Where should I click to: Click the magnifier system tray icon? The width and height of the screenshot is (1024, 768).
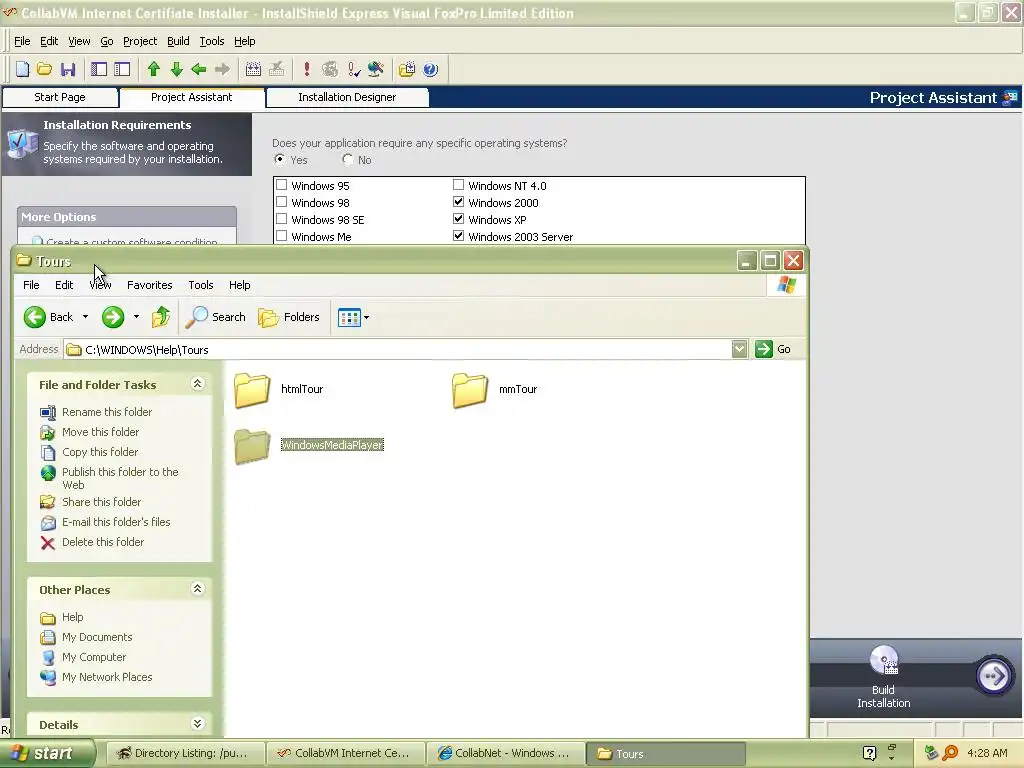[951, 753]
